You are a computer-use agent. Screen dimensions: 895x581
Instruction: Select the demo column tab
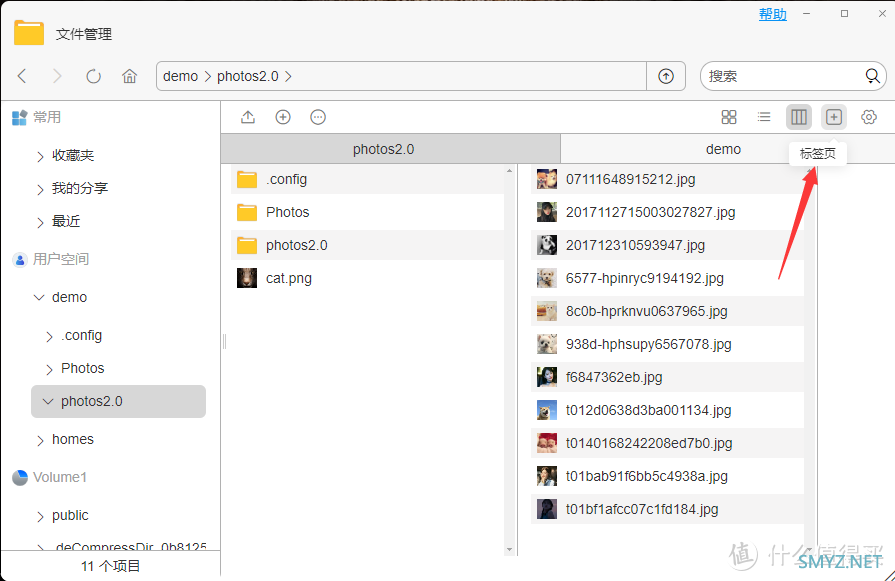(723, 149)
